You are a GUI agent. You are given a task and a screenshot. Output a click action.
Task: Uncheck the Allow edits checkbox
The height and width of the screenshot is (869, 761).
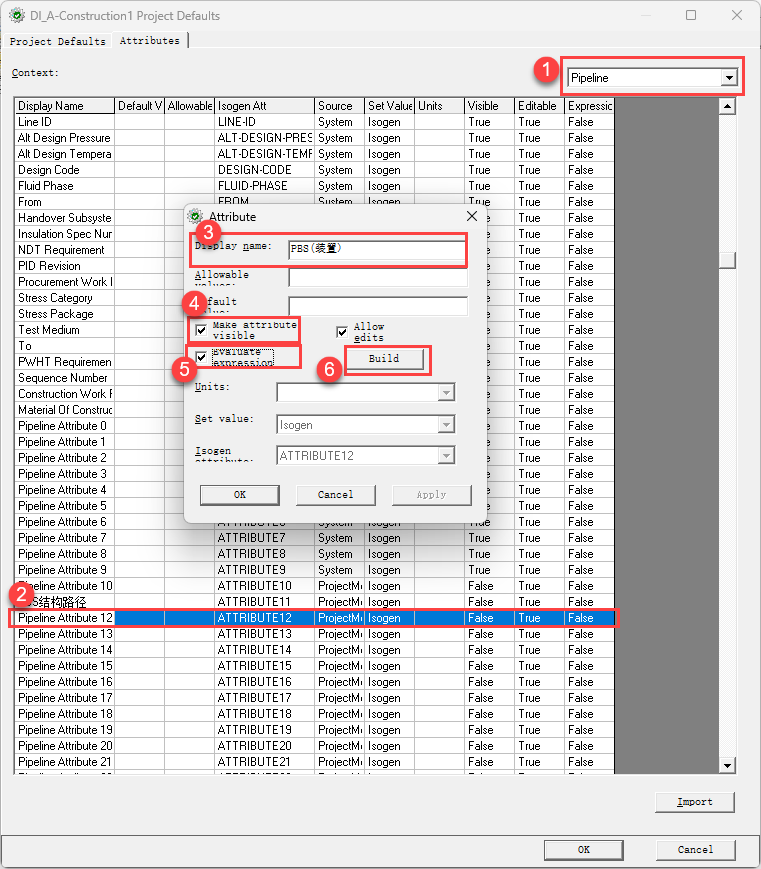coord(342,331)
